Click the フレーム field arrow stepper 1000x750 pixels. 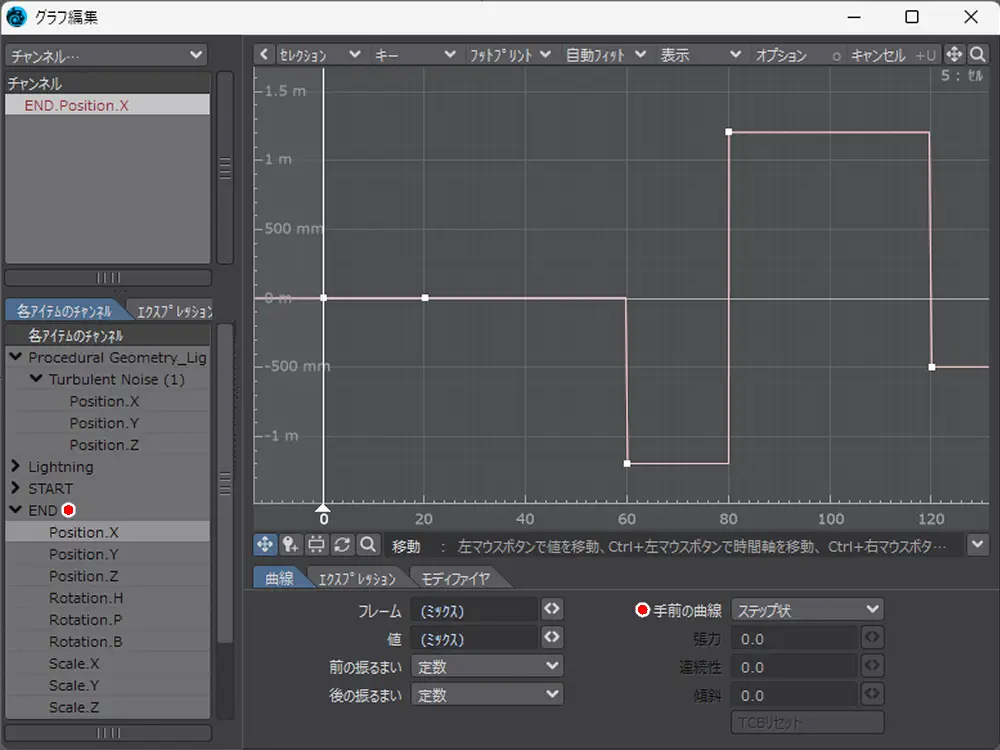(551, 609)
